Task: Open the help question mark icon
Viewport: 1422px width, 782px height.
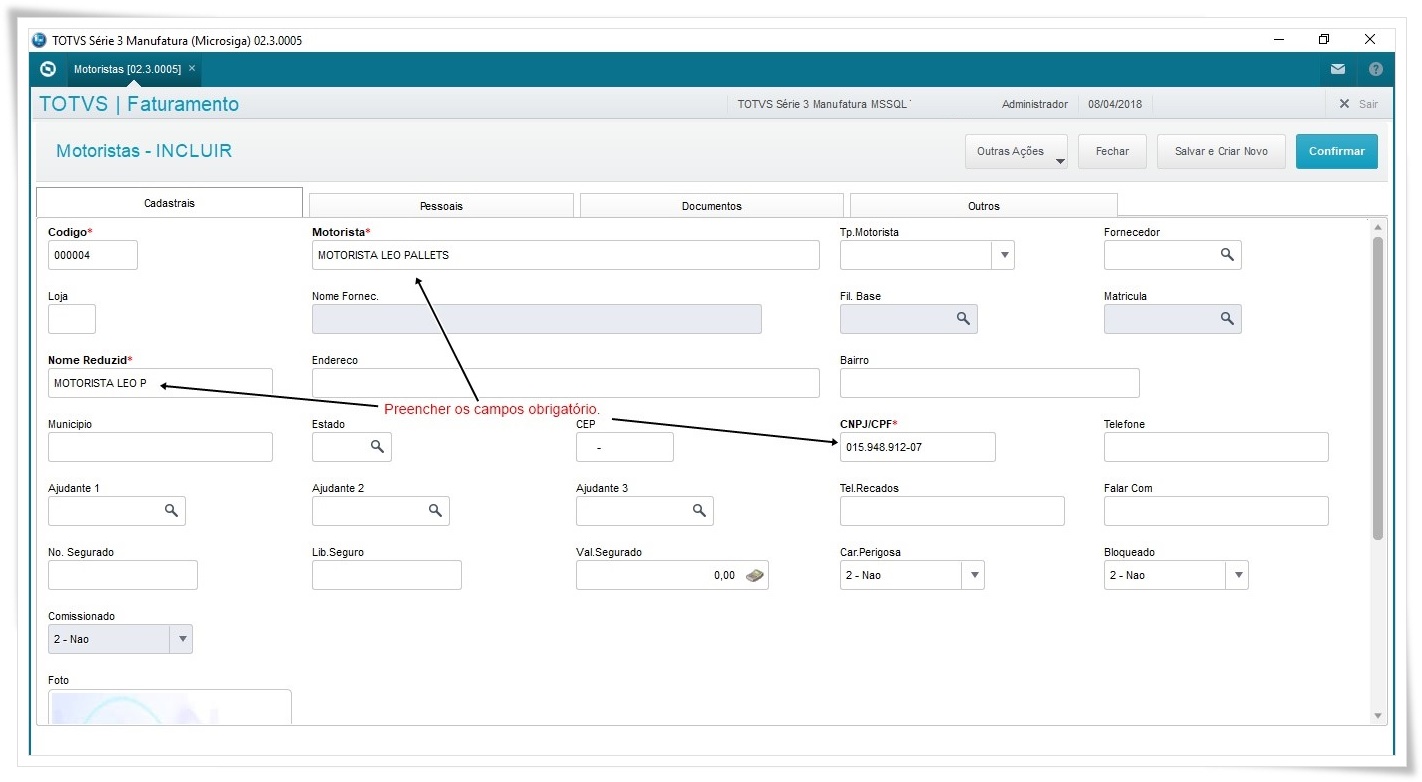Action: [x=1376, y=69]
